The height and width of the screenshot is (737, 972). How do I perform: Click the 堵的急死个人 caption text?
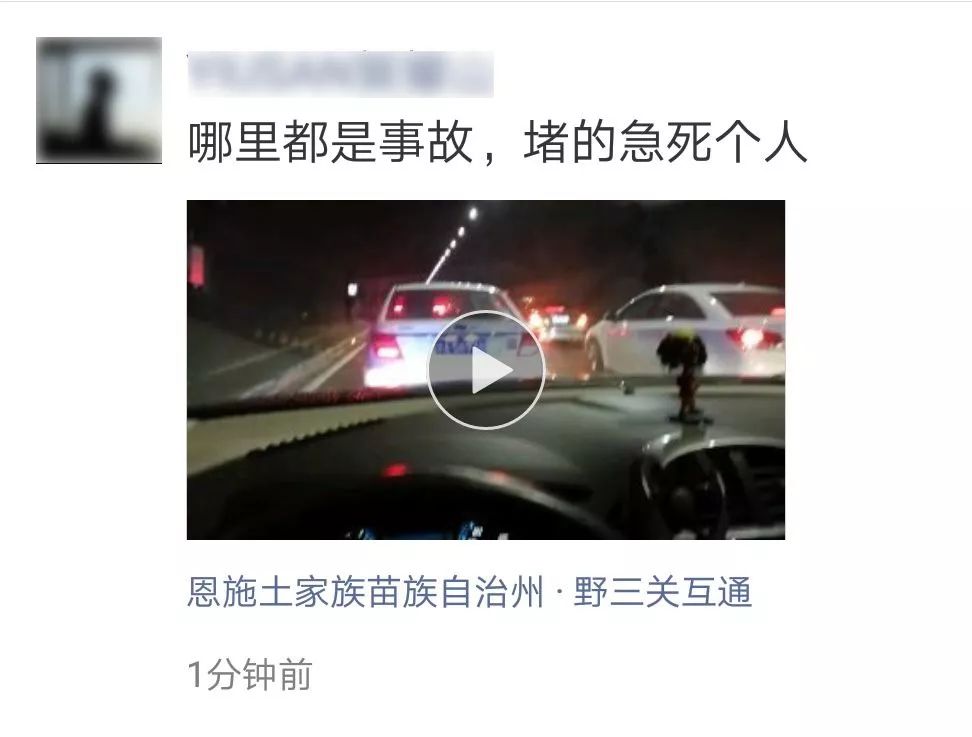[x=665, y=142]
